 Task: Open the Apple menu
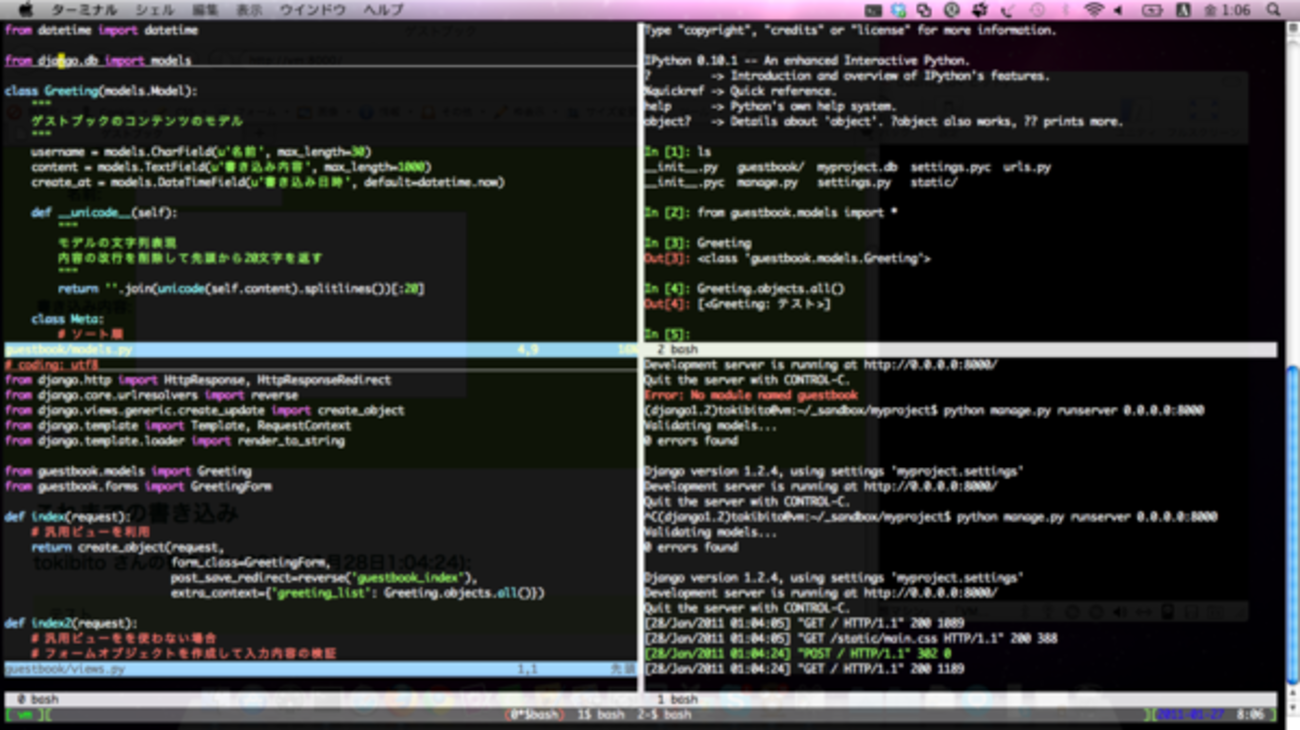[25, 10]
